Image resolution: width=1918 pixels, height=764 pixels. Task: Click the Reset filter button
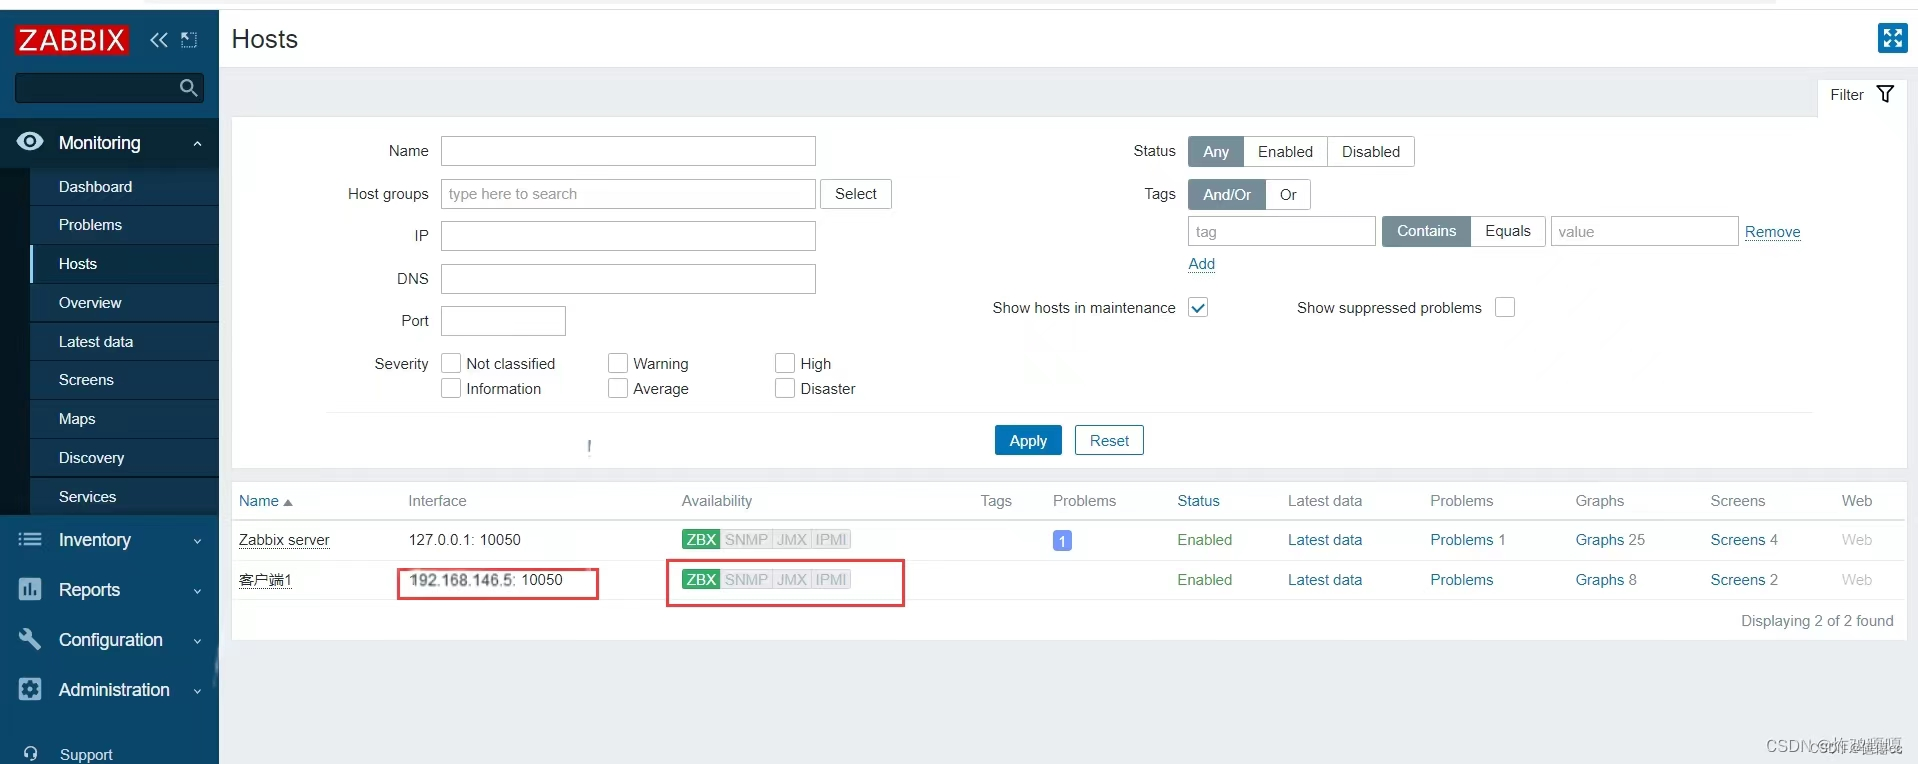(x=1109, y=440)
